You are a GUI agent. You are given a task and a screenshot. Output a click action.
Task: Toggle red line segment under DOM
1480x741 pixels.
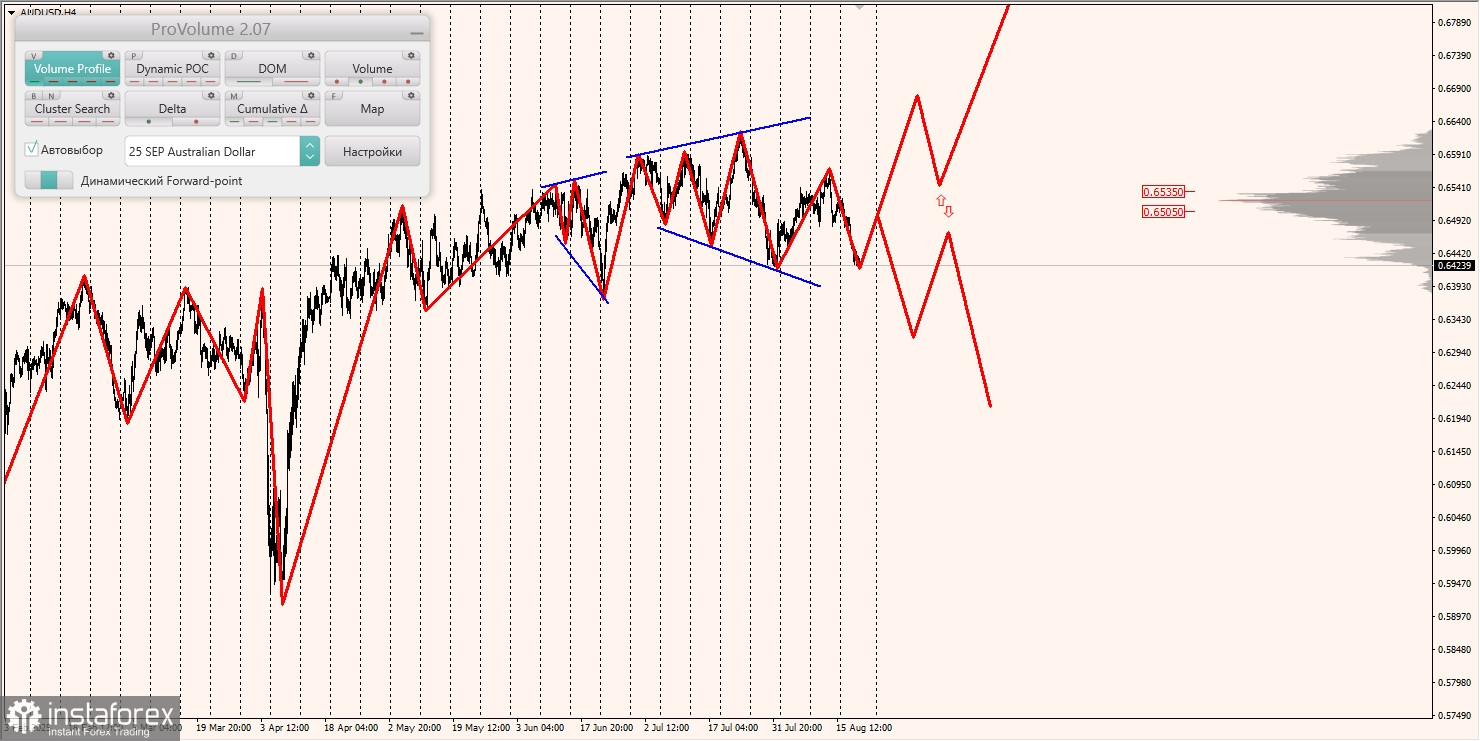[296, 81]
